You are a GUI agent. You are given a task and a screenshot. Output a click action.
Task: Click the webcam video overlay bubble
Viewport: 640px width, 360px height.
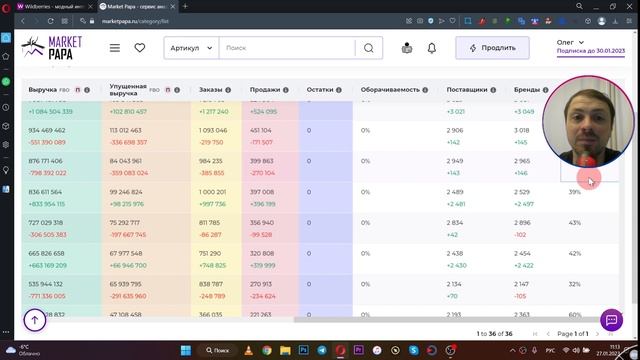[588, 122]
